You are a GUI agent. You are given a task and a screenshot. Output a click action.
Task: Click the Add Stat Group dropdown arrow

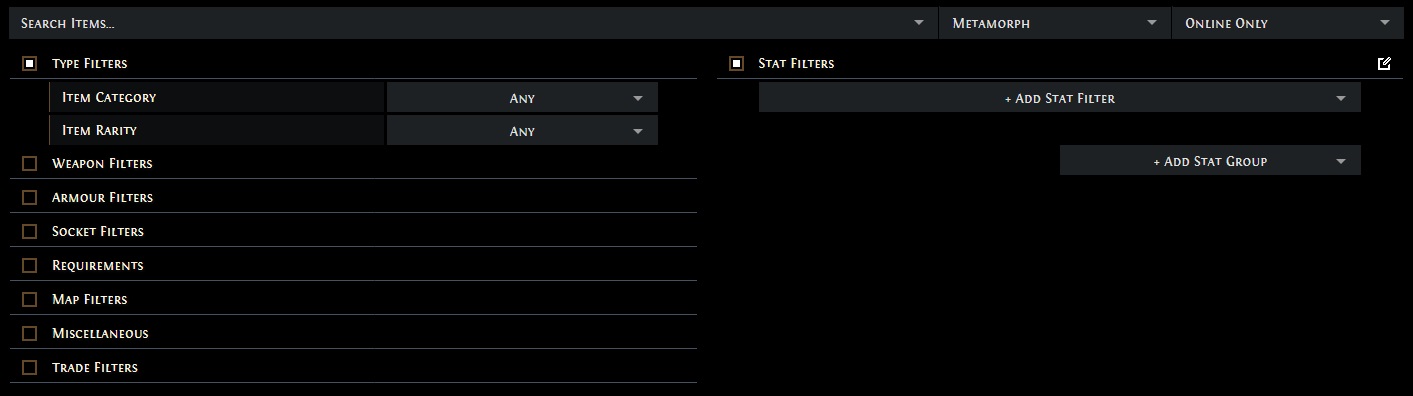[1340, 161]
